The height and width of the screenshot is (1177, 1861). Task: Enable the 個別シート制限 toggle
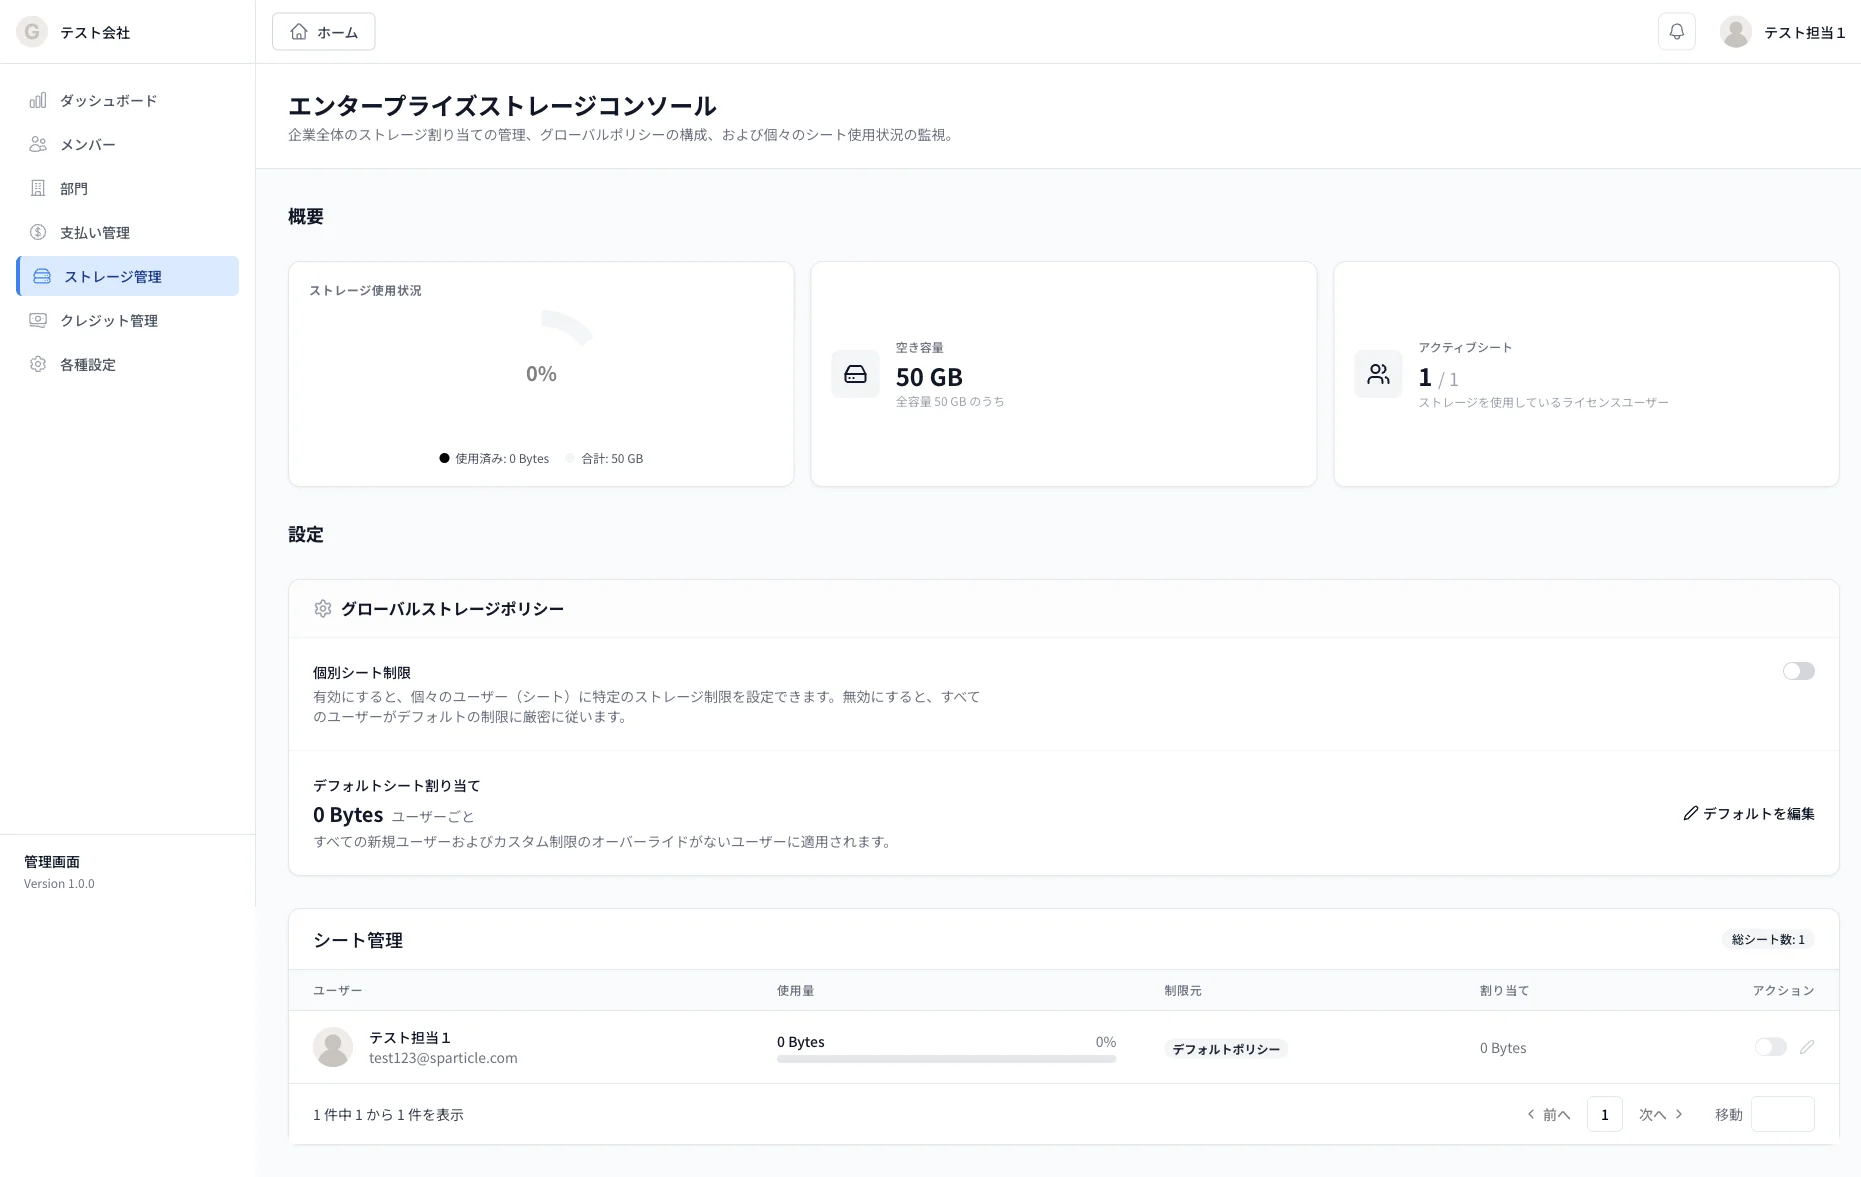click(x=1798, y=671)
